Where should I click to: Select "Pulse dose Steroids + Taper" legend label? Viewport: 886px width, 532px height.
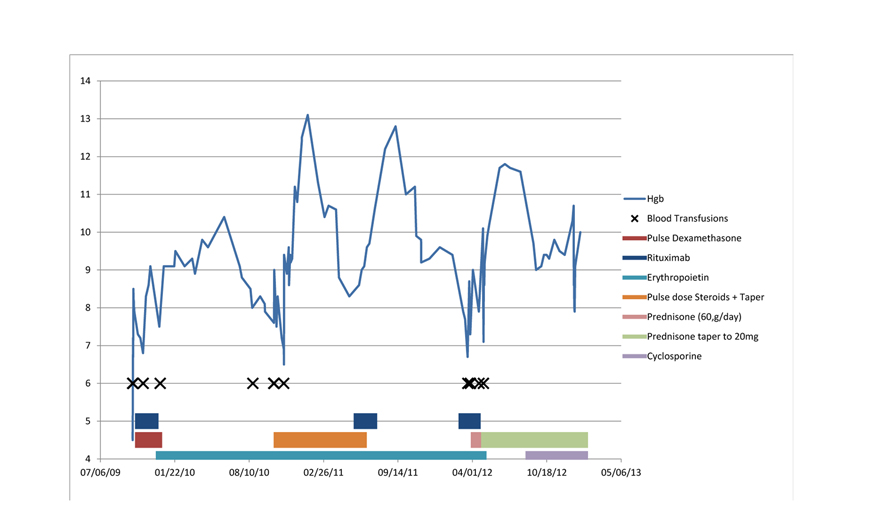tap(705, 297)
